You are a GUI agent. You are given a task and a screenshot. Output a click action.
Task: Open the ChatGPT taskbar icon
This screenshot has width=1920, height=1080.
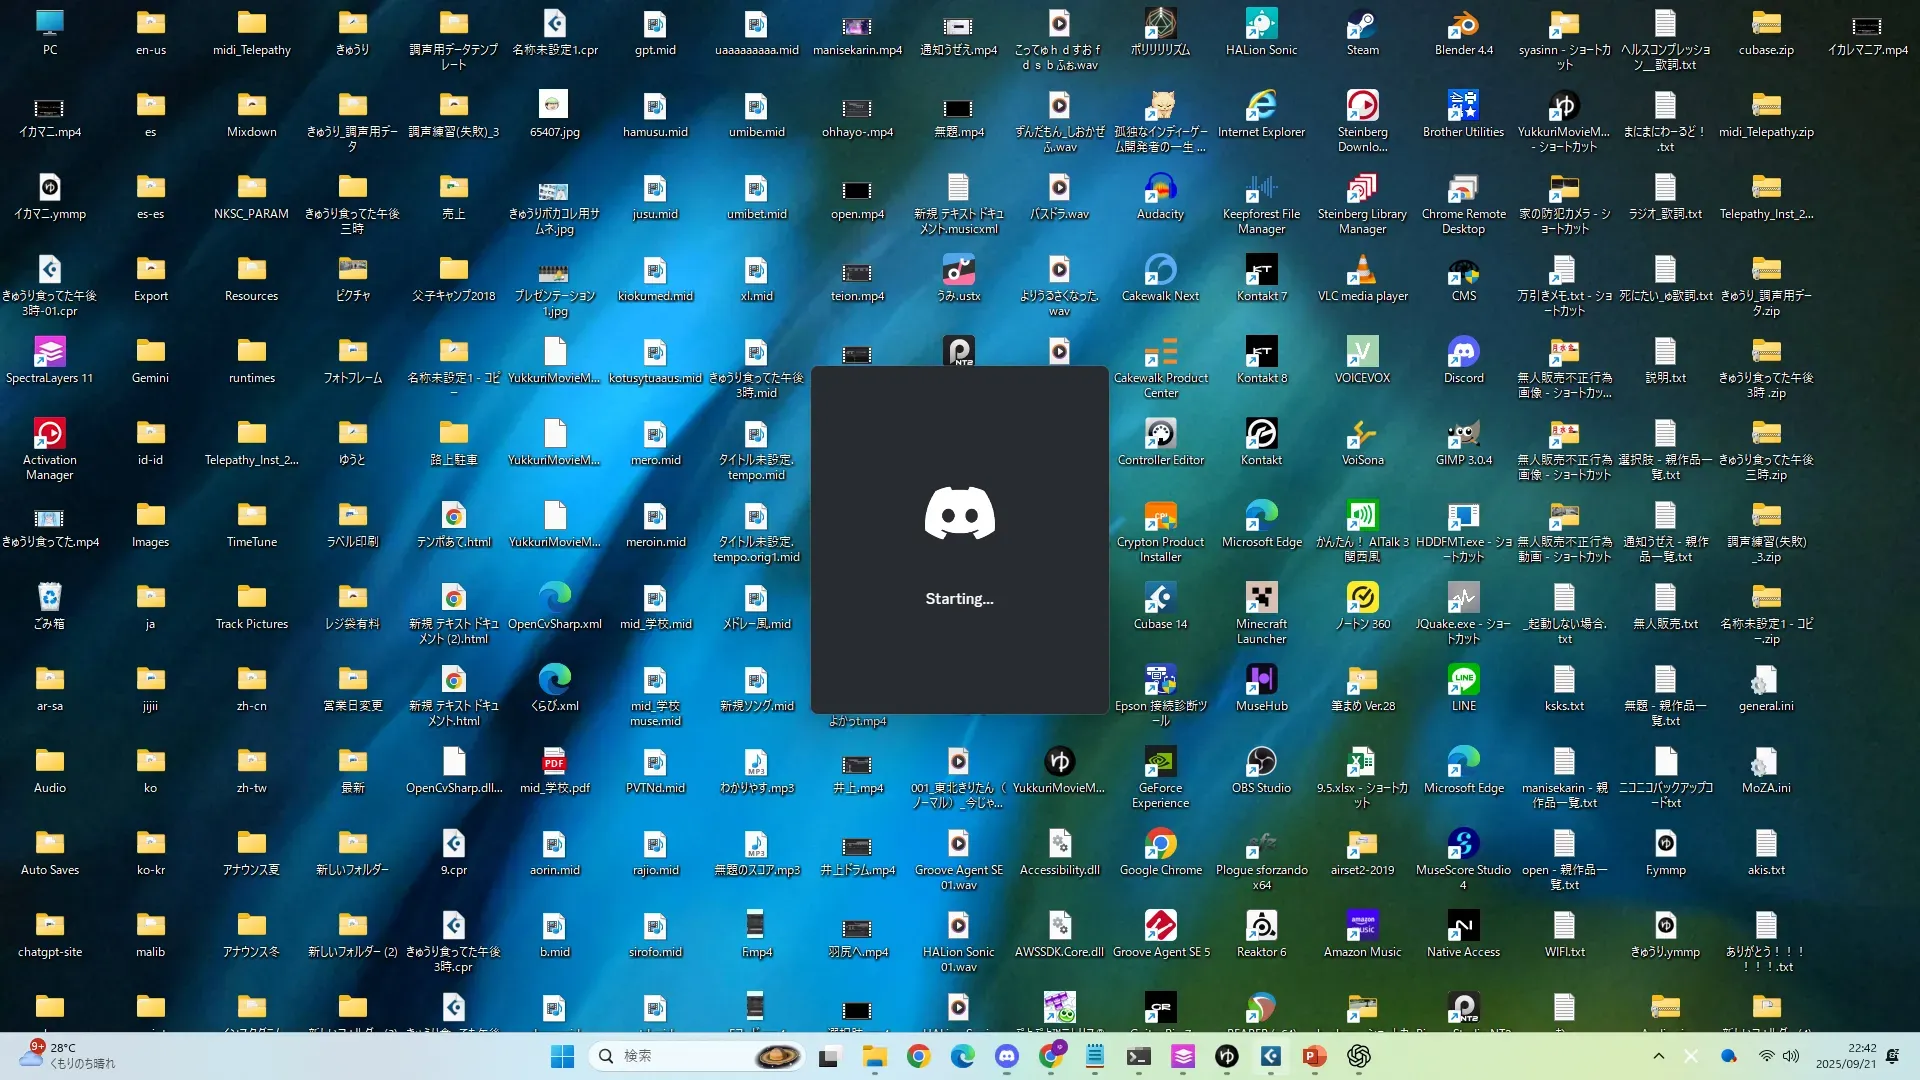click(1358, 1056)
